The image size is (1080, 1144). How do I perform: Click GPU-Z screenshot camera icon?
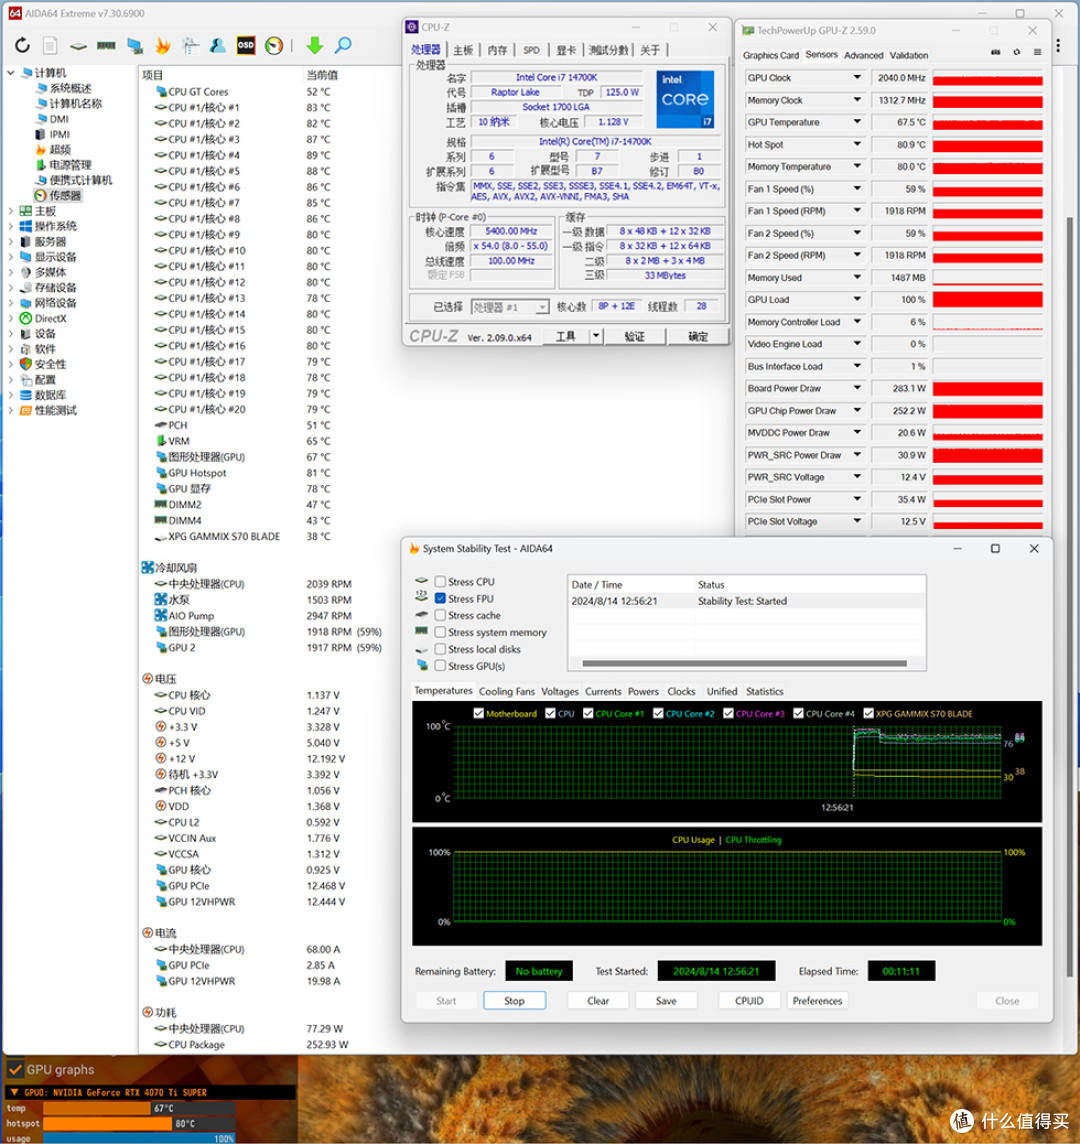[x=996, y=53]
